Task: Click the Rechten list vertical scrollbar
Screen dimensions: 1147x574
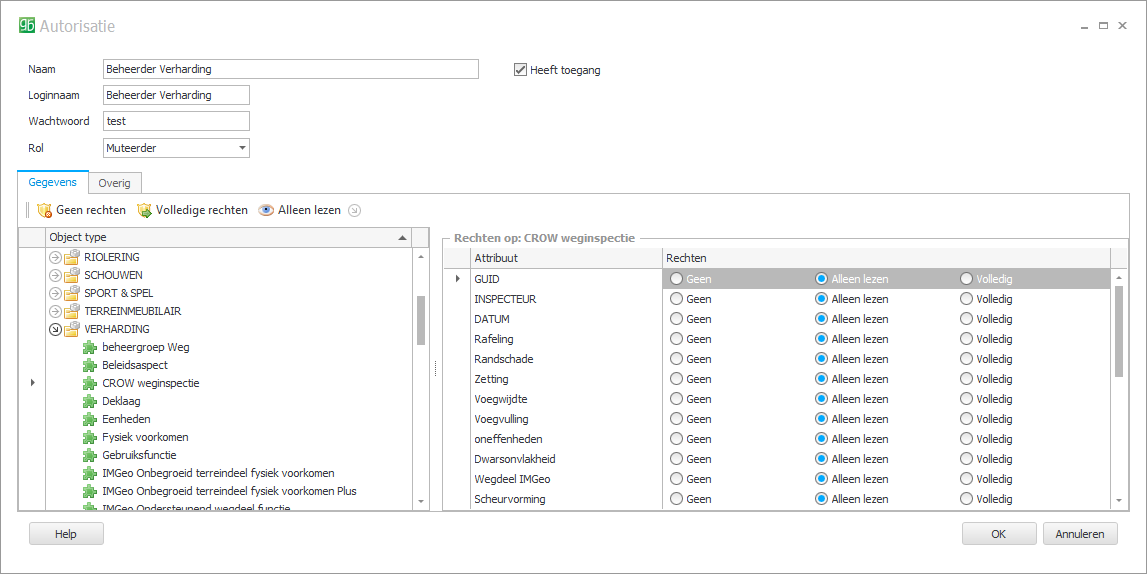Action: click(x=1118, y=330)
